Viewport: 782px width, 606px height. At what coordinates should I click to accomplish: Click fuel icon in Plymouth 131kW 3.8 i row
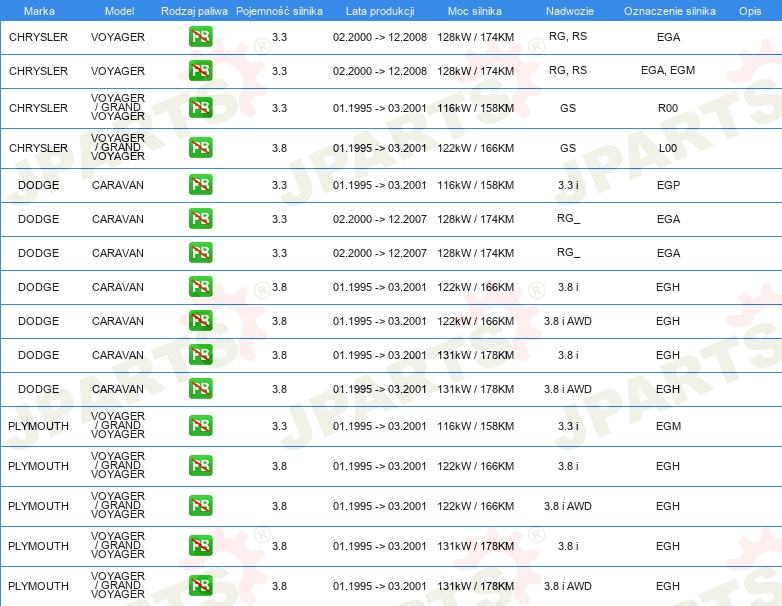pyautogui.click(x=200, y=546)
